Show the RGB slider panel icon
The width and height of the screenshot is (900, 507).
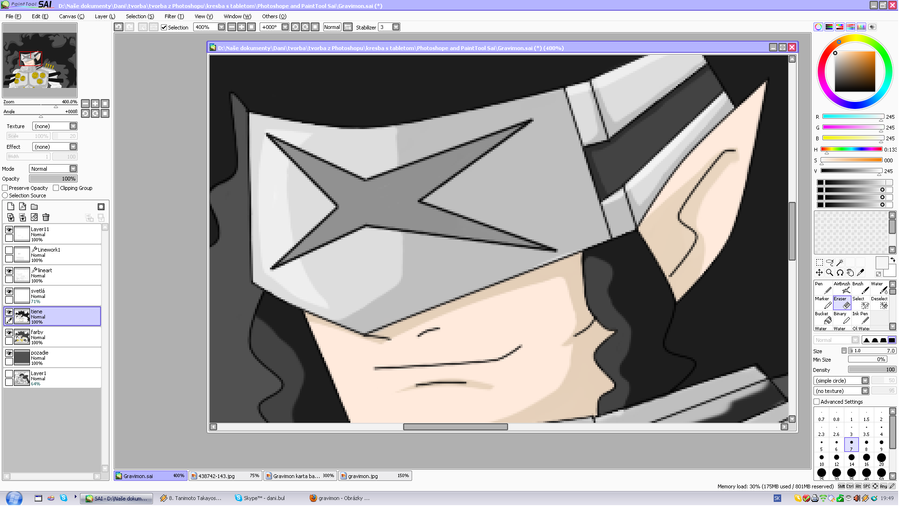pos(829,27)
